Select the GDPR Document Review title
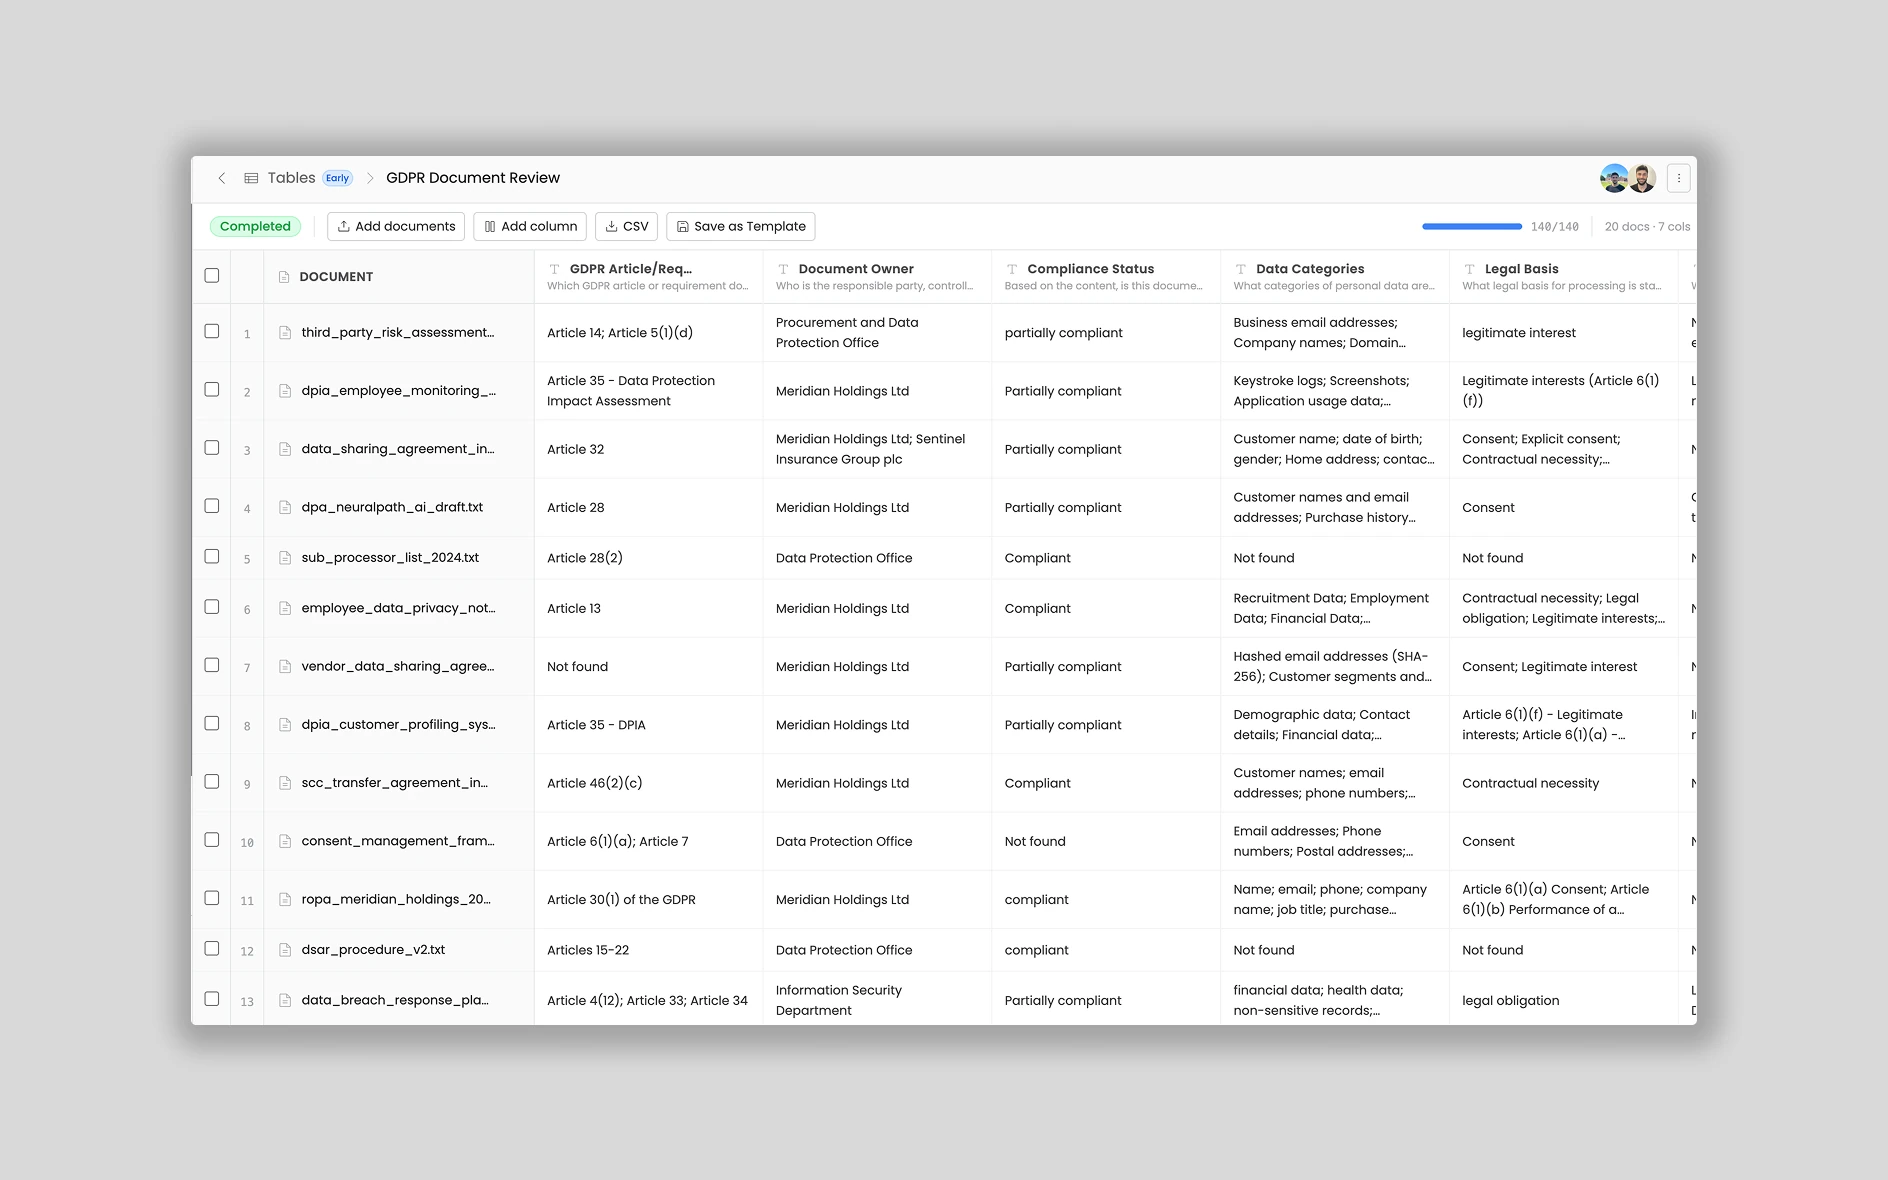 tap(473, 177)
